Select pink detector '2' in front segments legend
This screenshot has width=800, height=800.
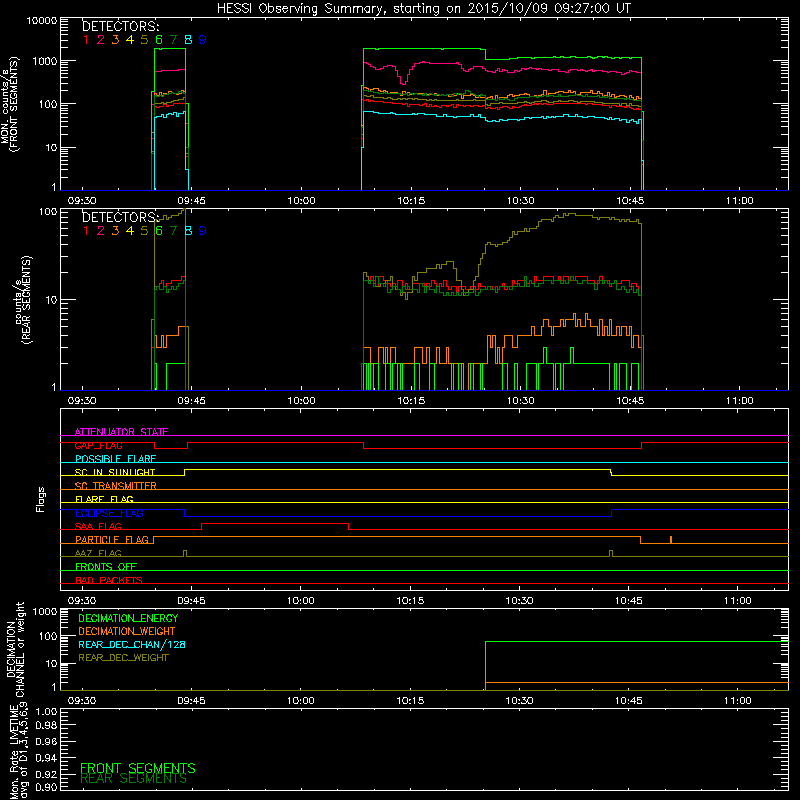[x=101, y=40]
